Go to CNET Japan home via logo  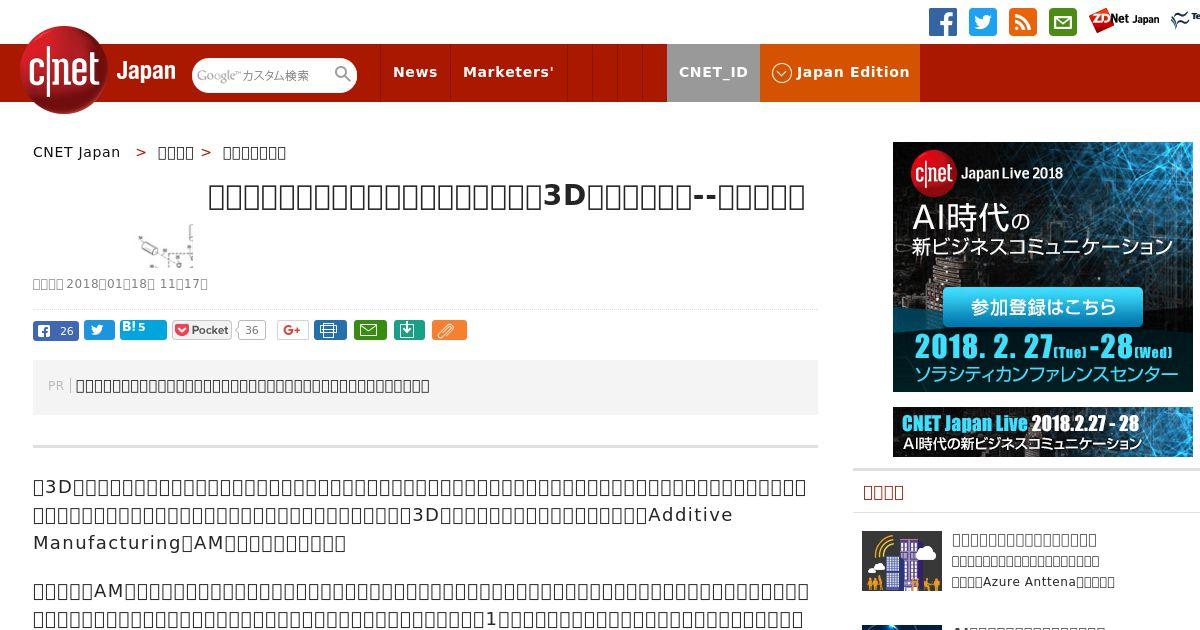click(98, 70)
